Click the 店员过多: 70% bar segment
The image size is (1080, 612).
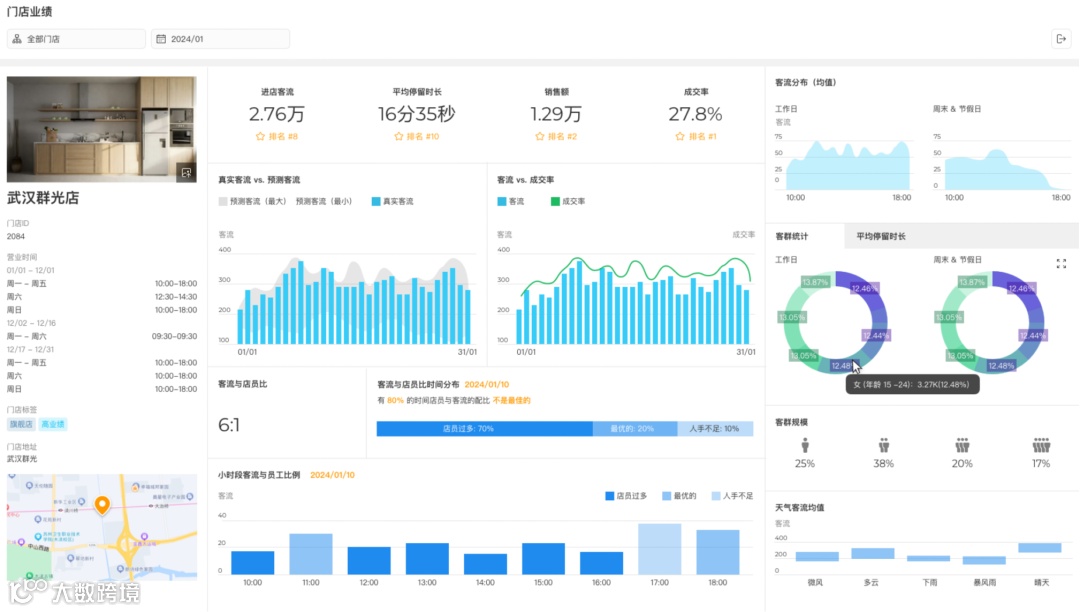[x=484, y=429]
